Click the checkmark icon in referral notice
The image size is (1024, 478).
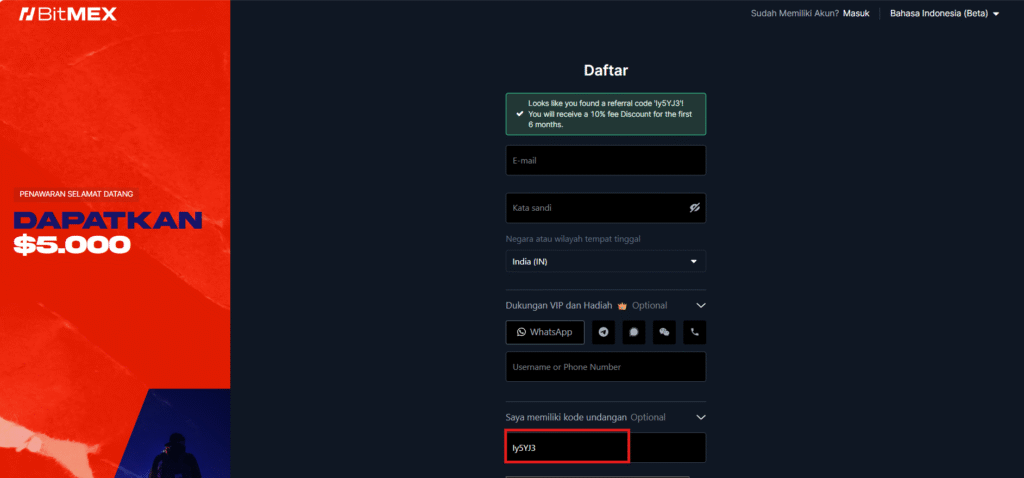click(x=519, y=114)
